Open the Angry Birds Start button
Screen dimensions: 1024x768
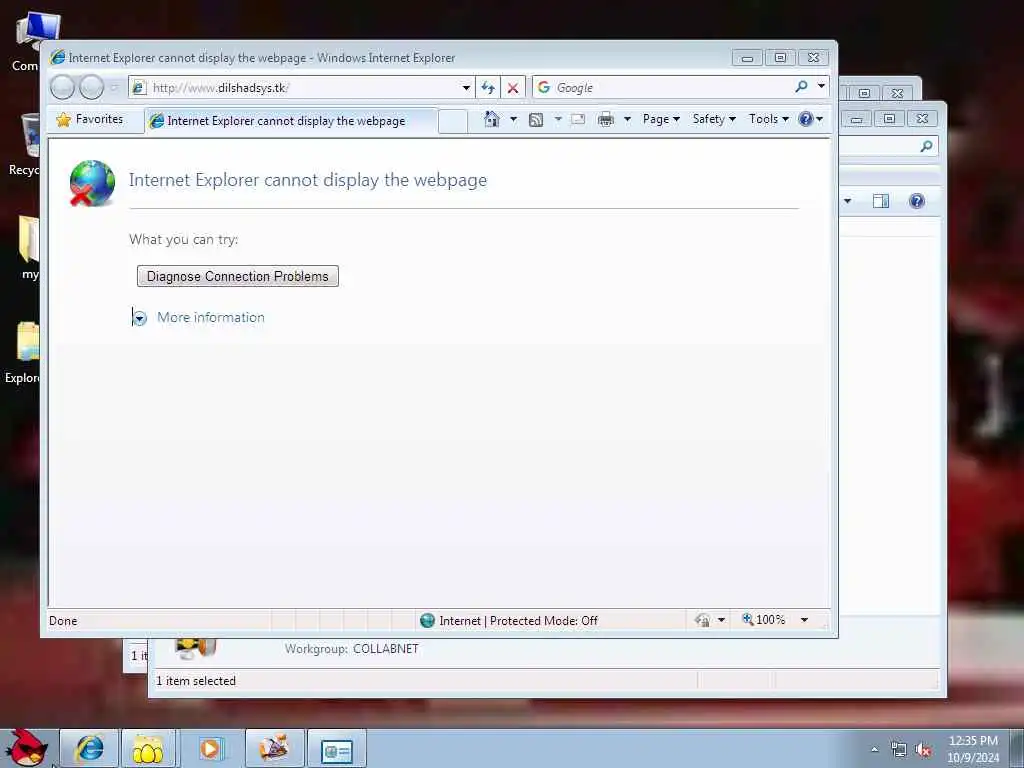click(26, 747)
